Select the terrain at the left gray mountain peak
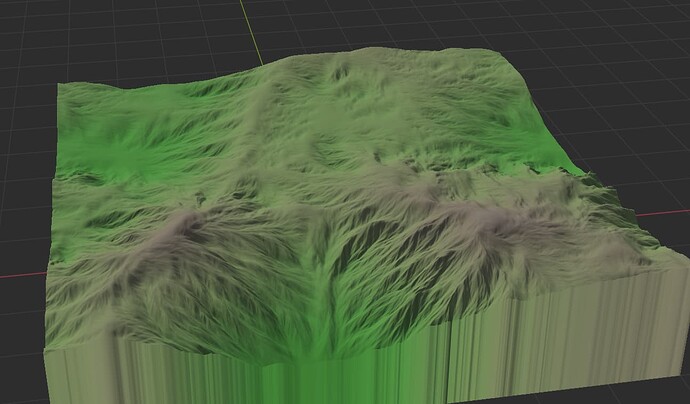Screen dimensions: 690x404 185,222
